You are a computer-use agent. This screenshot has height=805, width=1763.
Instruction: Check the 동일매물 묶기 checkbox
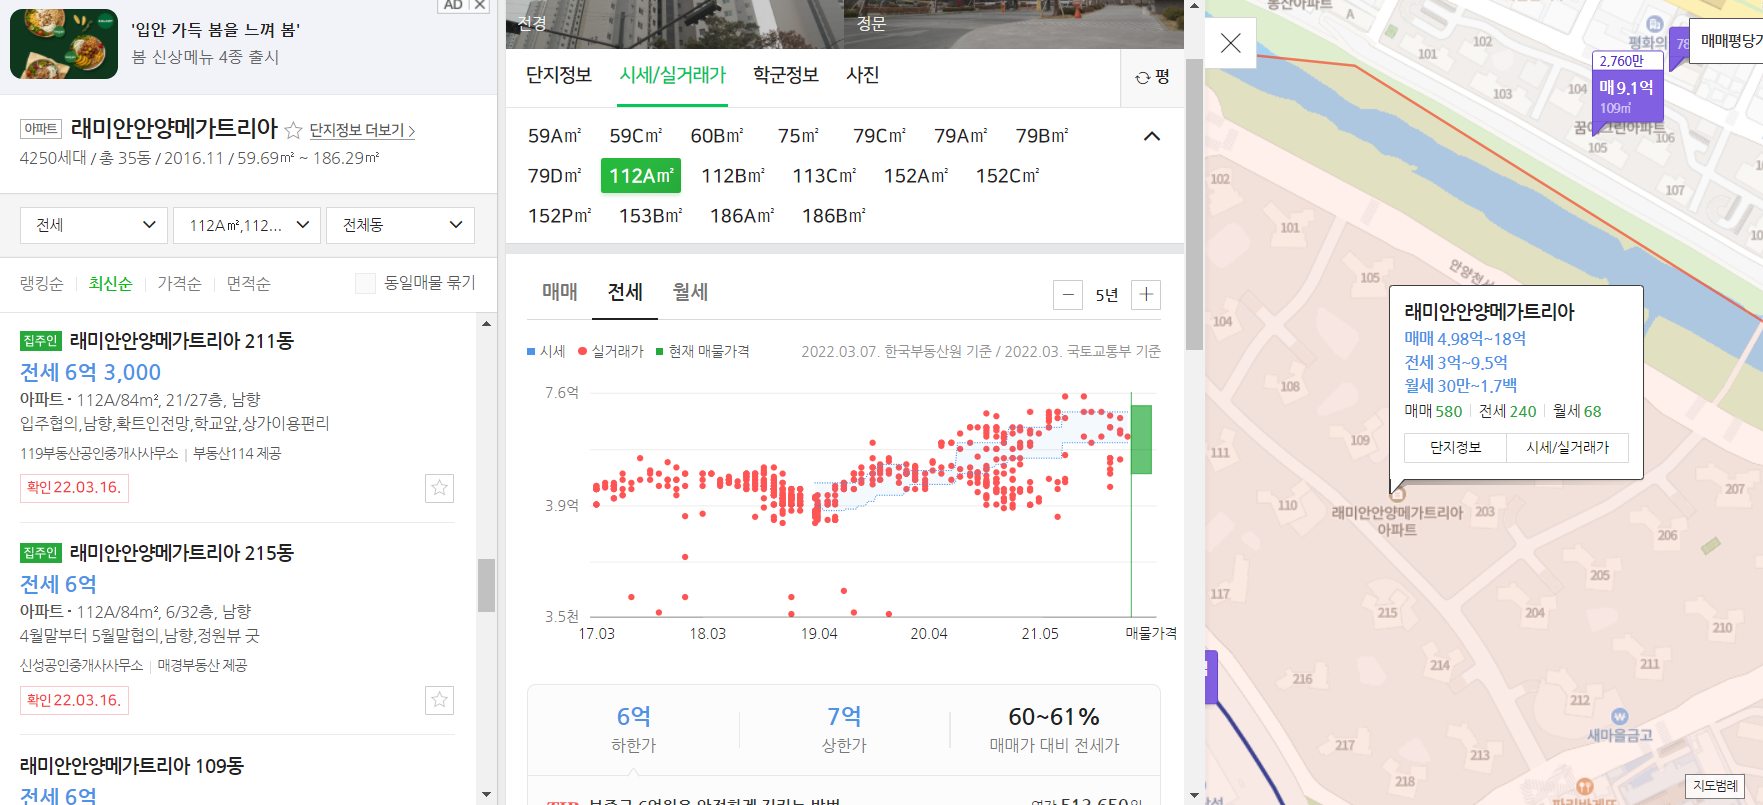365,283
